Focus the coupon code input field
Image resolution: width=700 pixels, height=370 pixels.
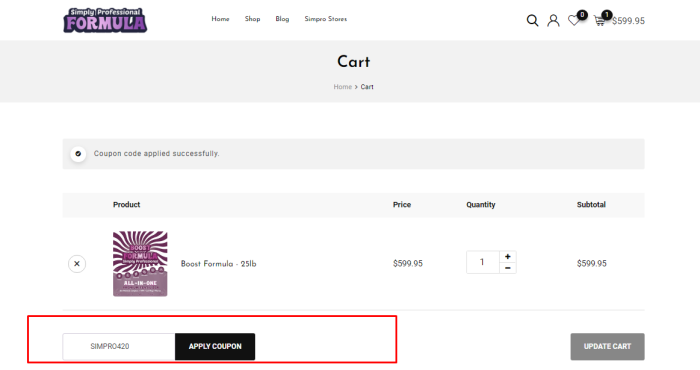tap(119, 346)
